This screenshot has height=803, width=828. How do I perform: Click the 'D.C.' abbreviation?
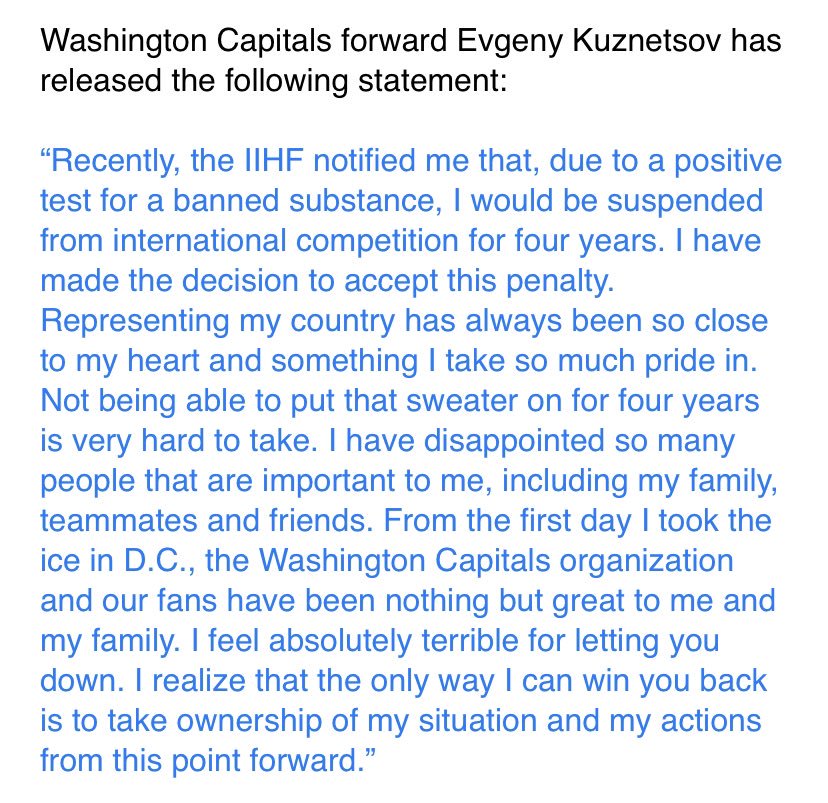[157, 561]
